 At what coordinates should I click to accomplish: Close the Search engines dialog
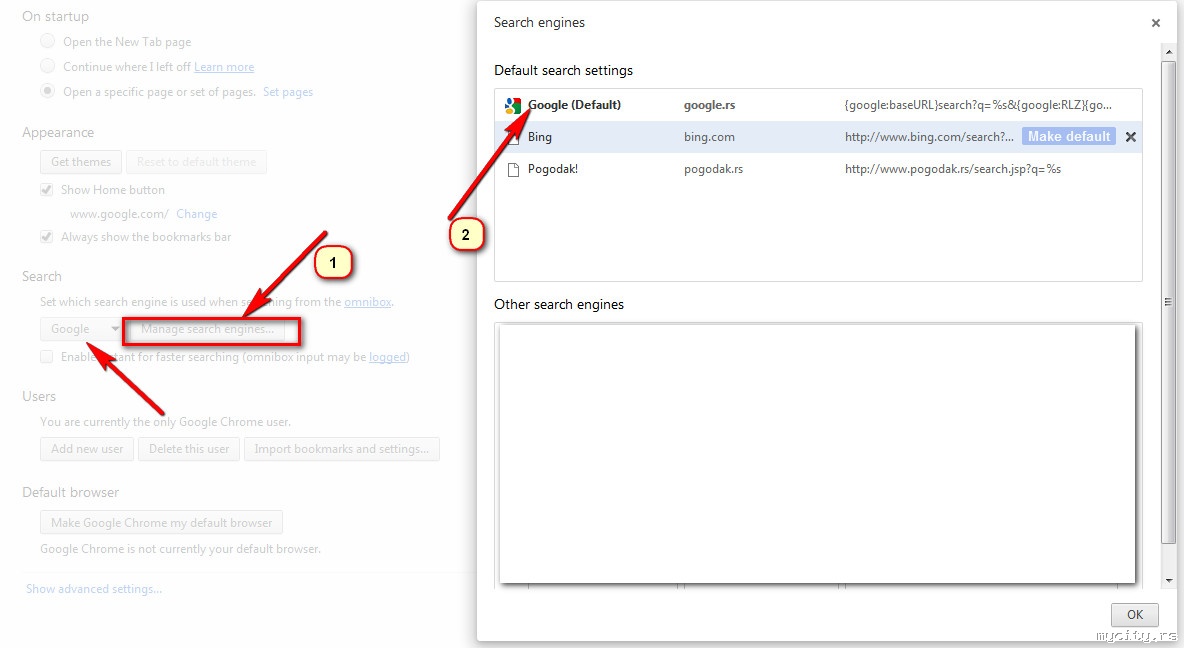(x=1155, y=23)
